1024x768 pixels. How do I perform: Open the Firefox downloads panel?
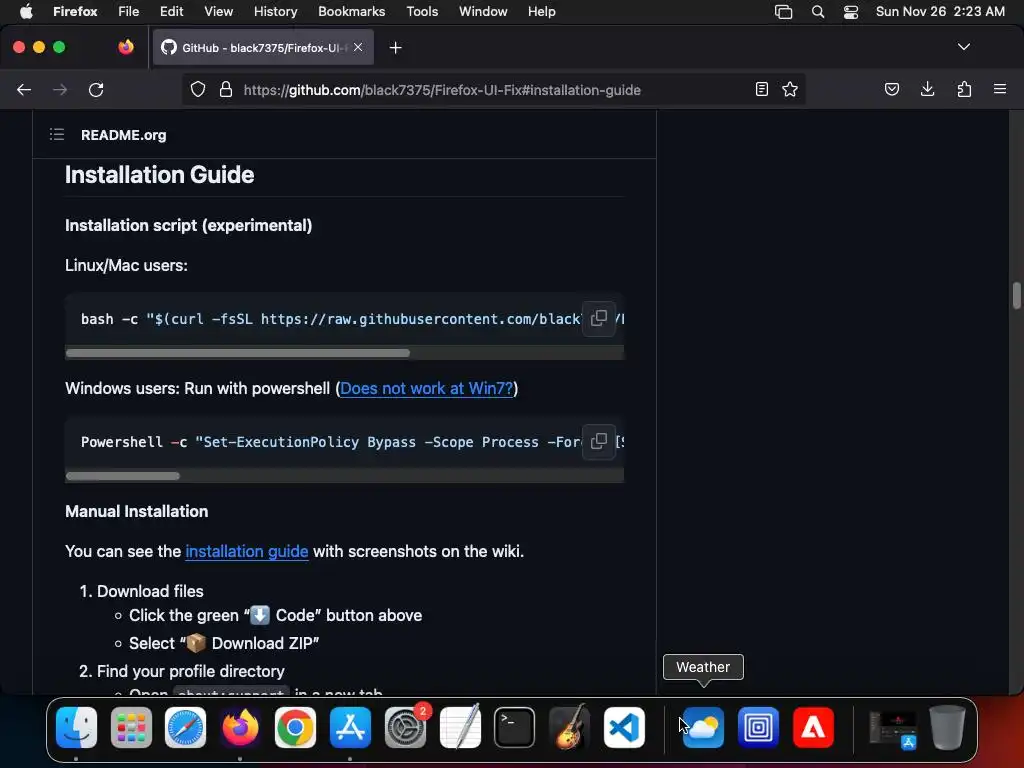927,89
